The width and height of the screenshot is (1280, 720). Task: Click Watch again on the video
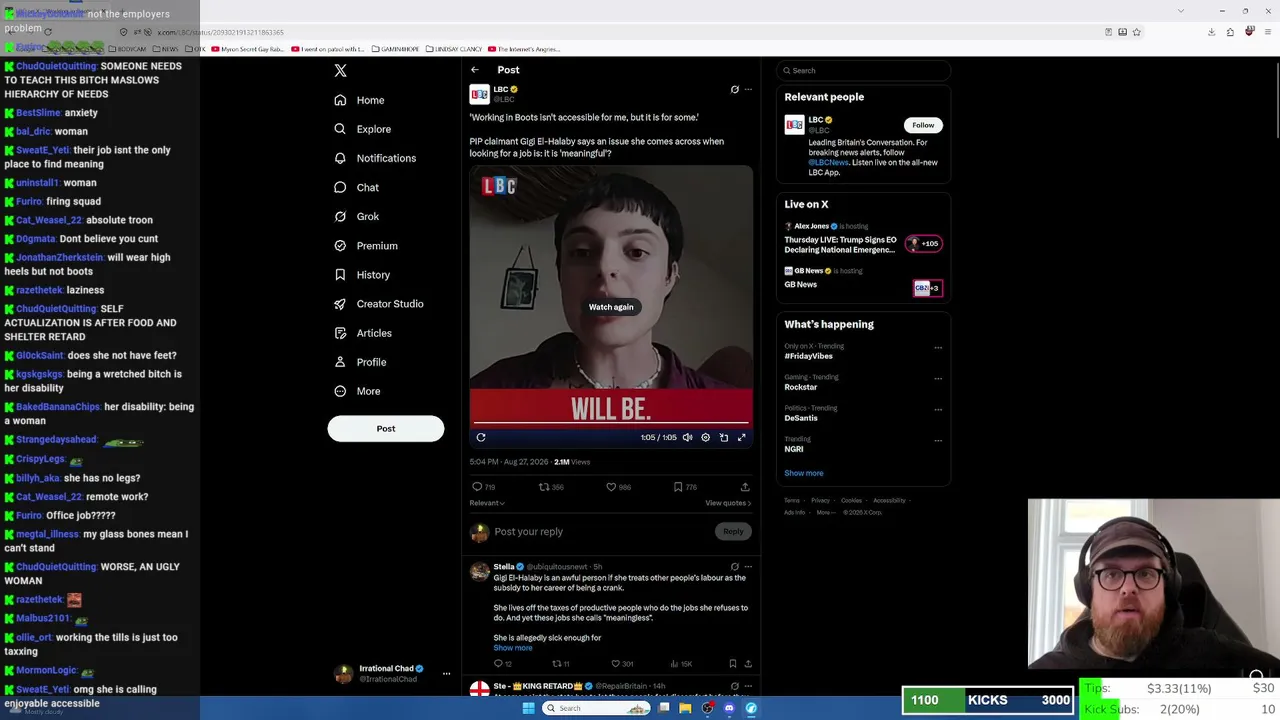[611, 307]
